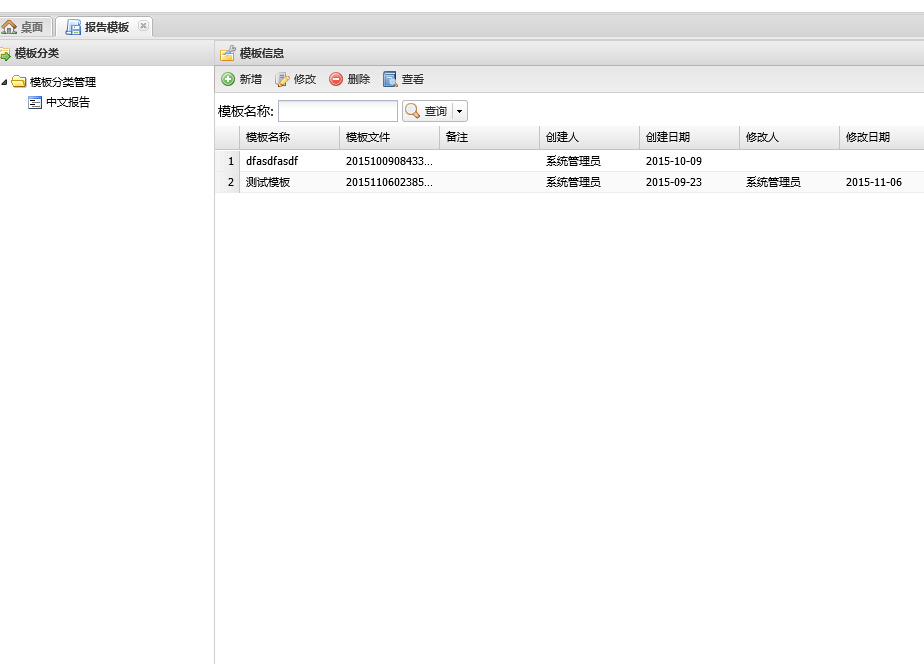Sort by the 创建日期 column header
The image size is (924, 664).
[668, 137]
